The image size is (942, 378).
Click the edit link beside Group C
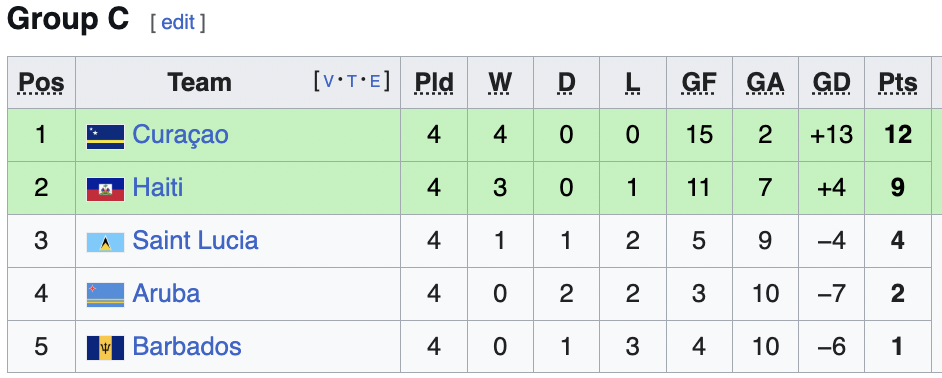178,22
